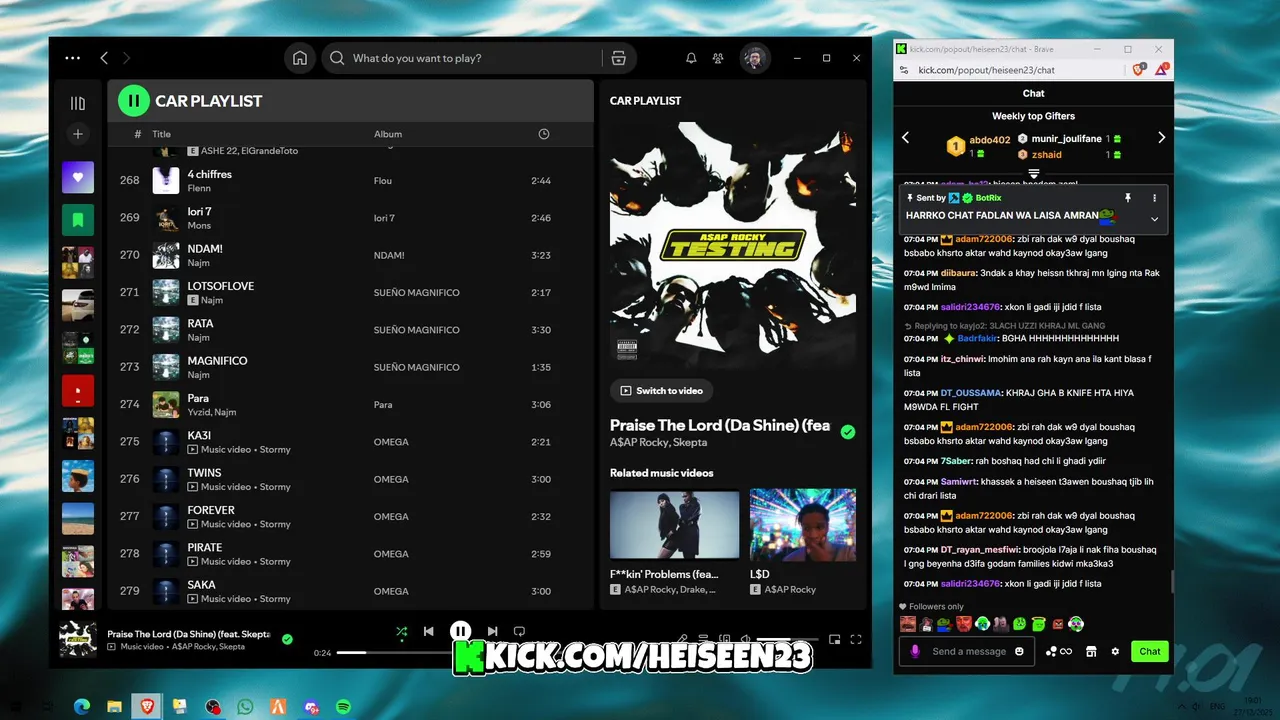Sort tracks by duration clock icon
This screenshot has height=720, width=1280.
tap(544, 134)
